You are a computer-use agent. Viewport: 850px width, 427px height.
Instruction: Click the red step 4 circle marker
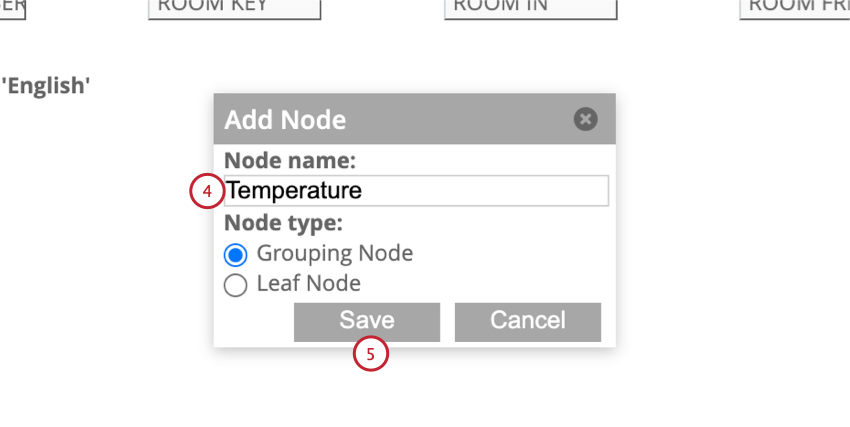pos(207,191)
